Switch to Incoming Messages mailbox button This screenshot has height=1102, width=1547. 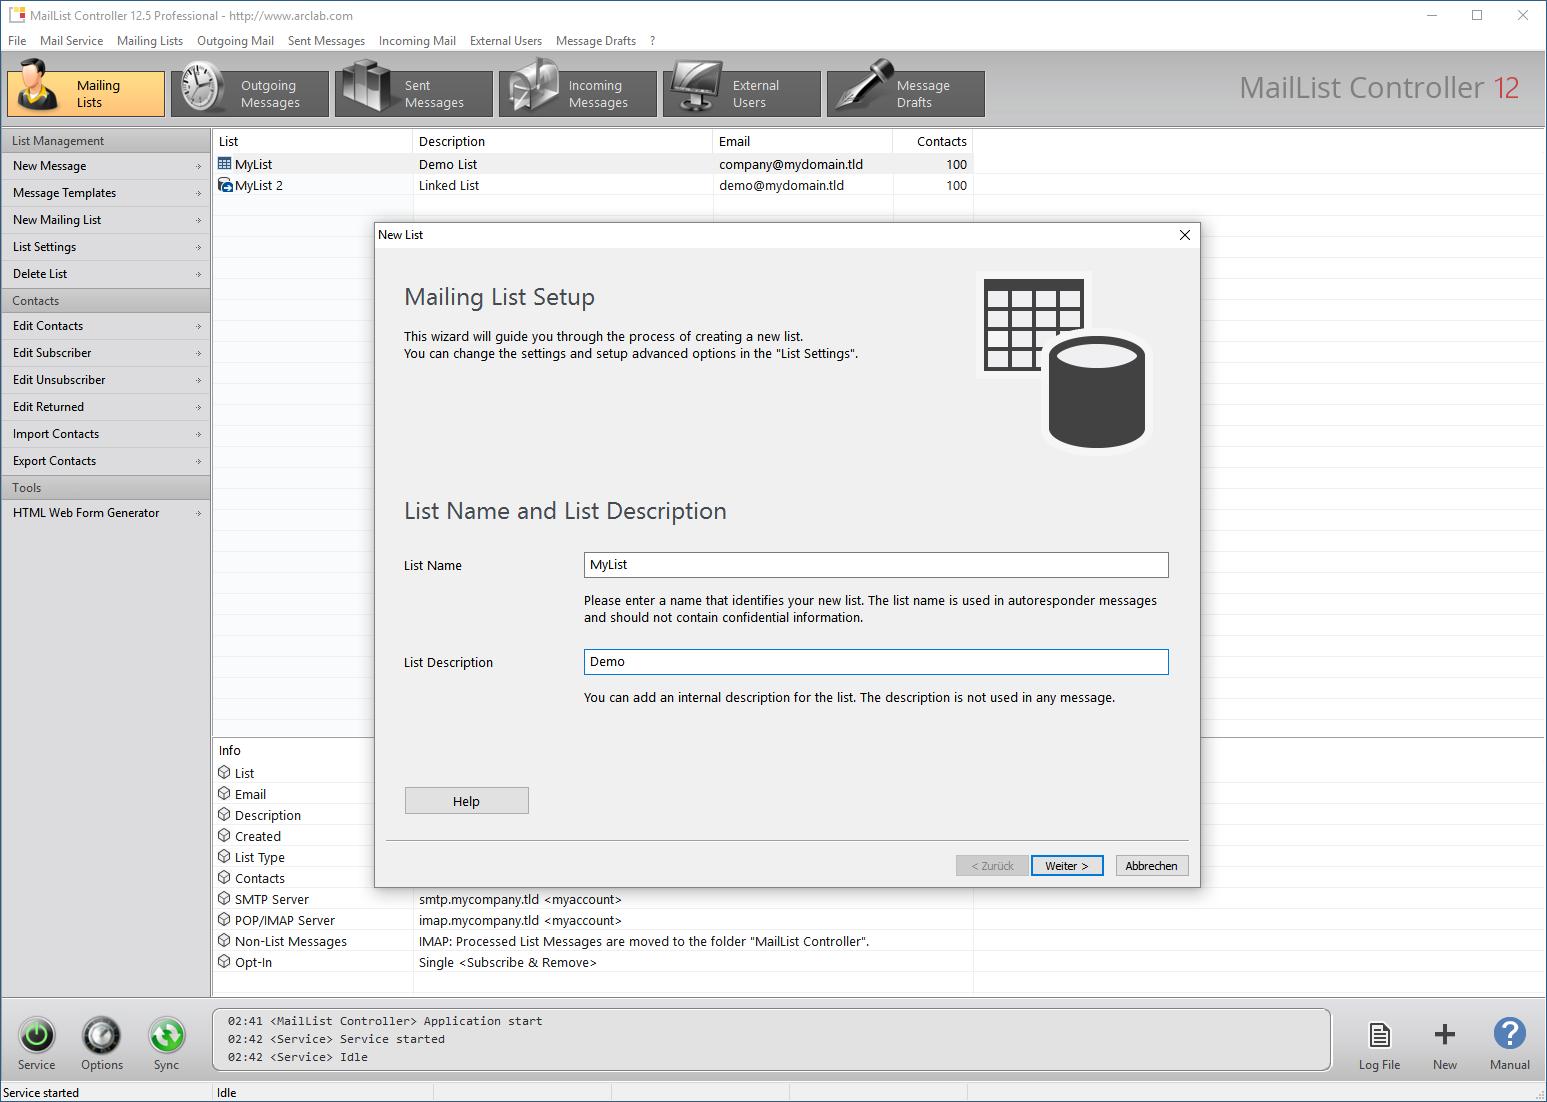point(578,94)
